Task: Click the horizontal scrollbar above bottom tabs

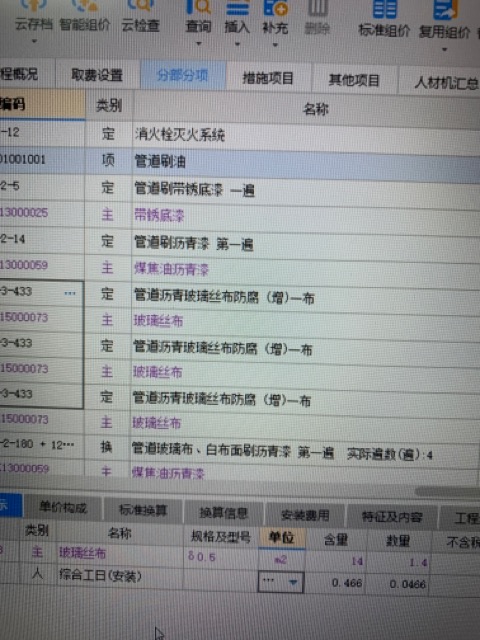Action: tap(447, 491)
